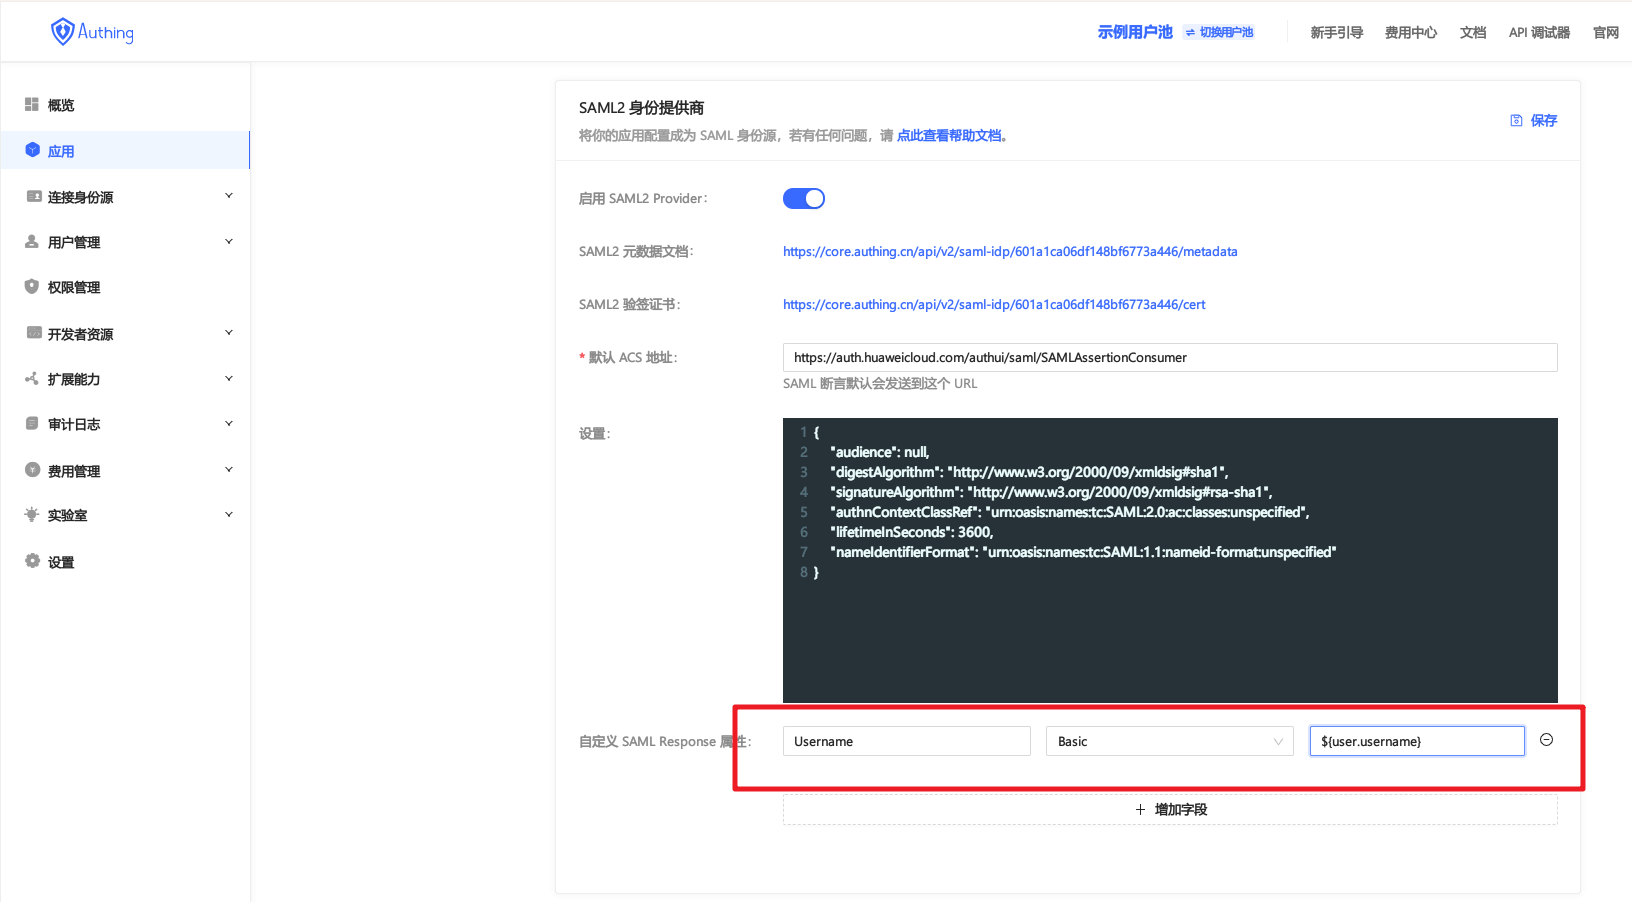Viewport: 1632px width, 902px height.
Task: Click the 默认 ACS 地址 input field
Action: tap(1169, 358)
